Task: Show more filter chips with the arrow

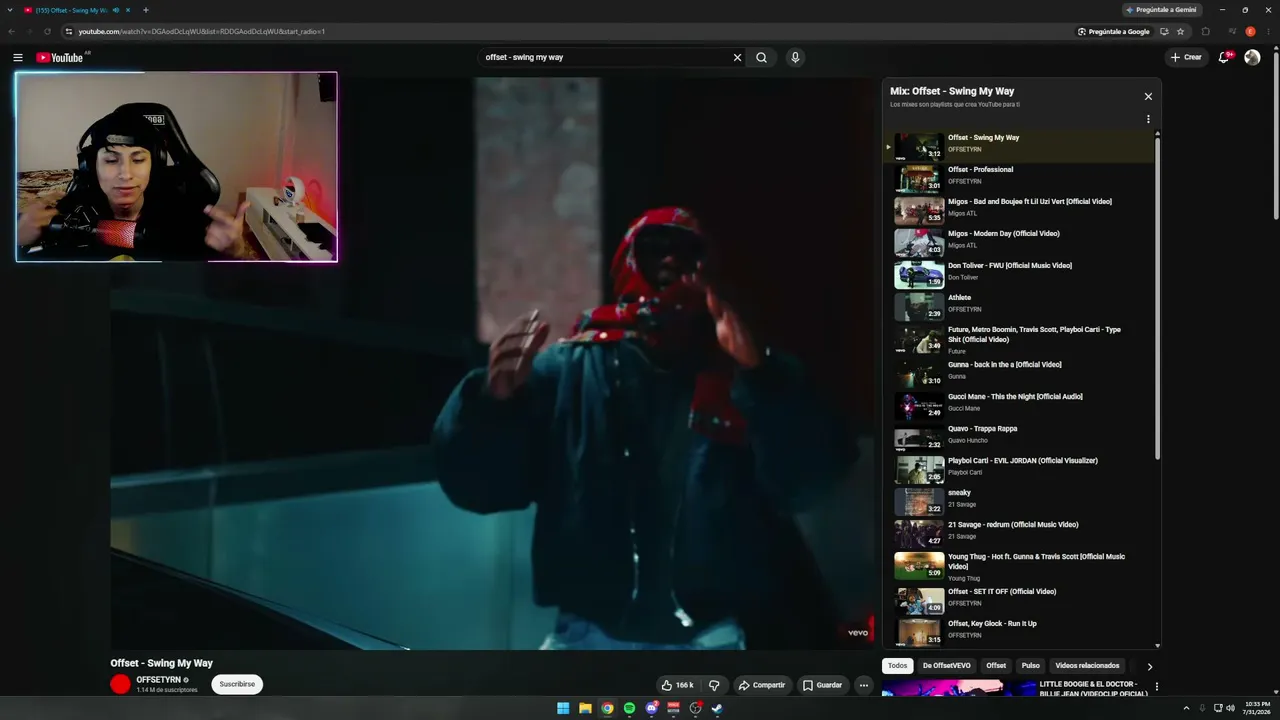Action: [1149, 666]
